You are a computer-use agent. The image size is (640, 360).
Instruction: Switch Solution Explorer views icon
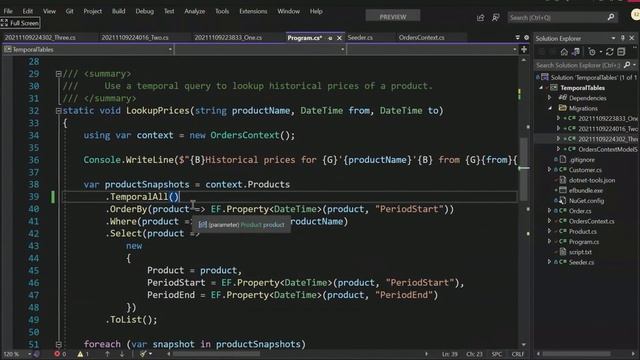tap(576, 52)
